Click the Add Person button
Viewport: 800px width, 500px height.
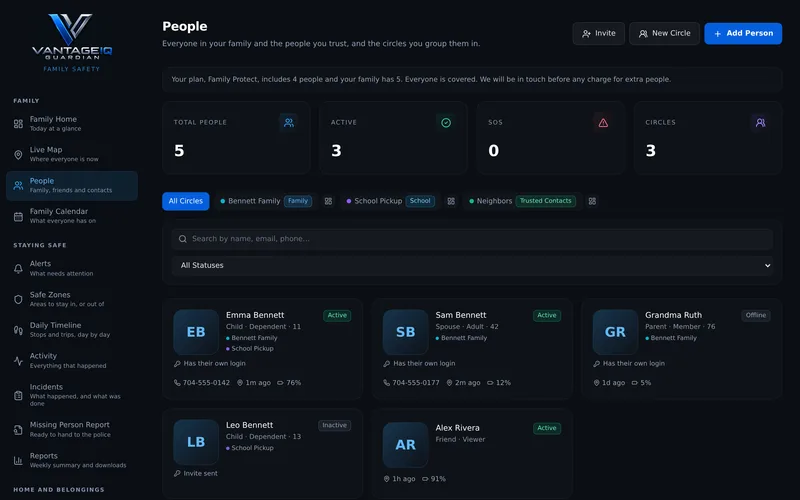(x=743, y=33)
